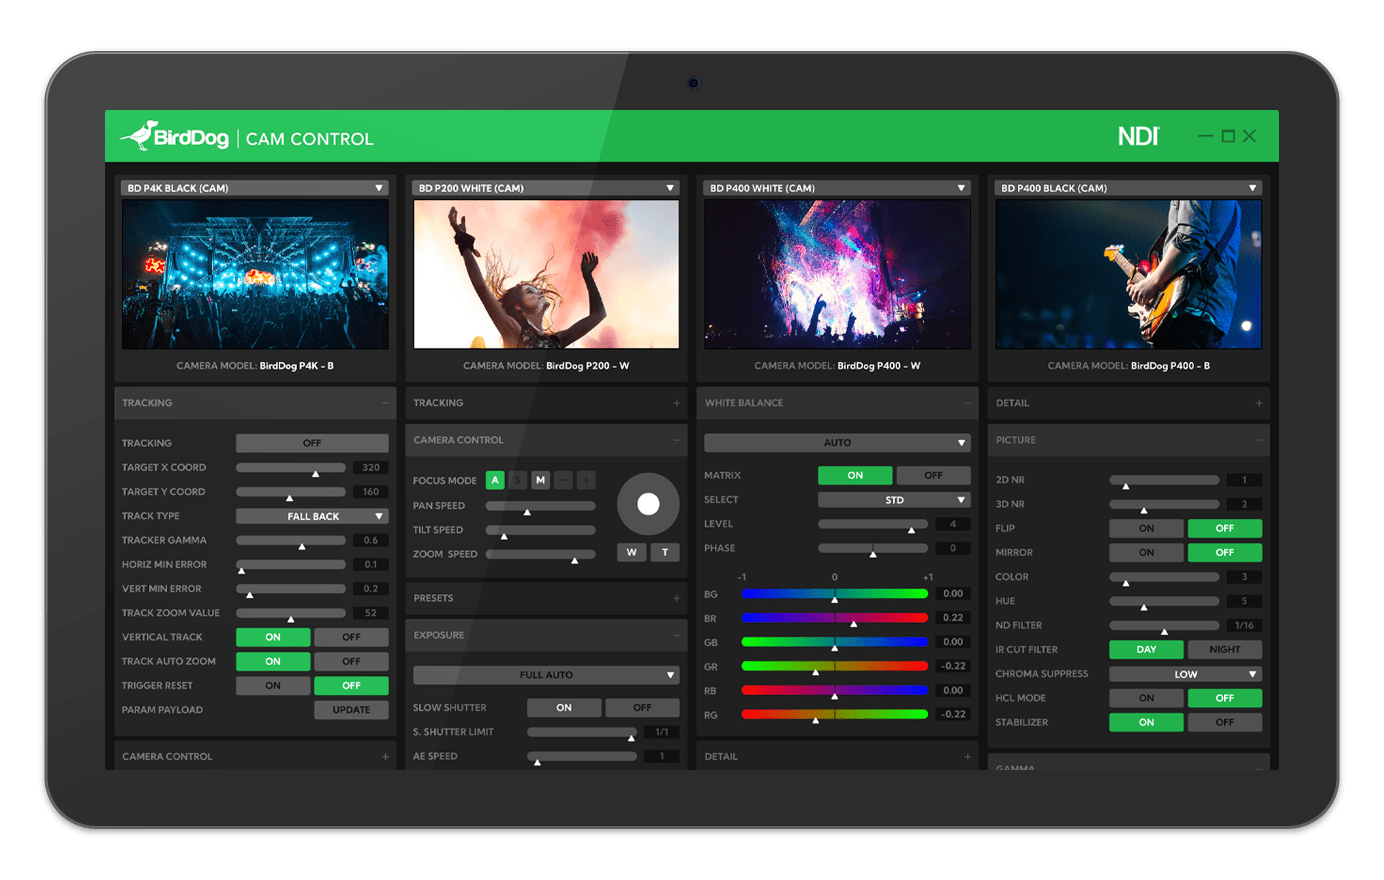Expand Detail panel under BD P400 Black
The height and width of the screenshot is (880, 1384).
pyautogui.click(x=1258, y=403)
